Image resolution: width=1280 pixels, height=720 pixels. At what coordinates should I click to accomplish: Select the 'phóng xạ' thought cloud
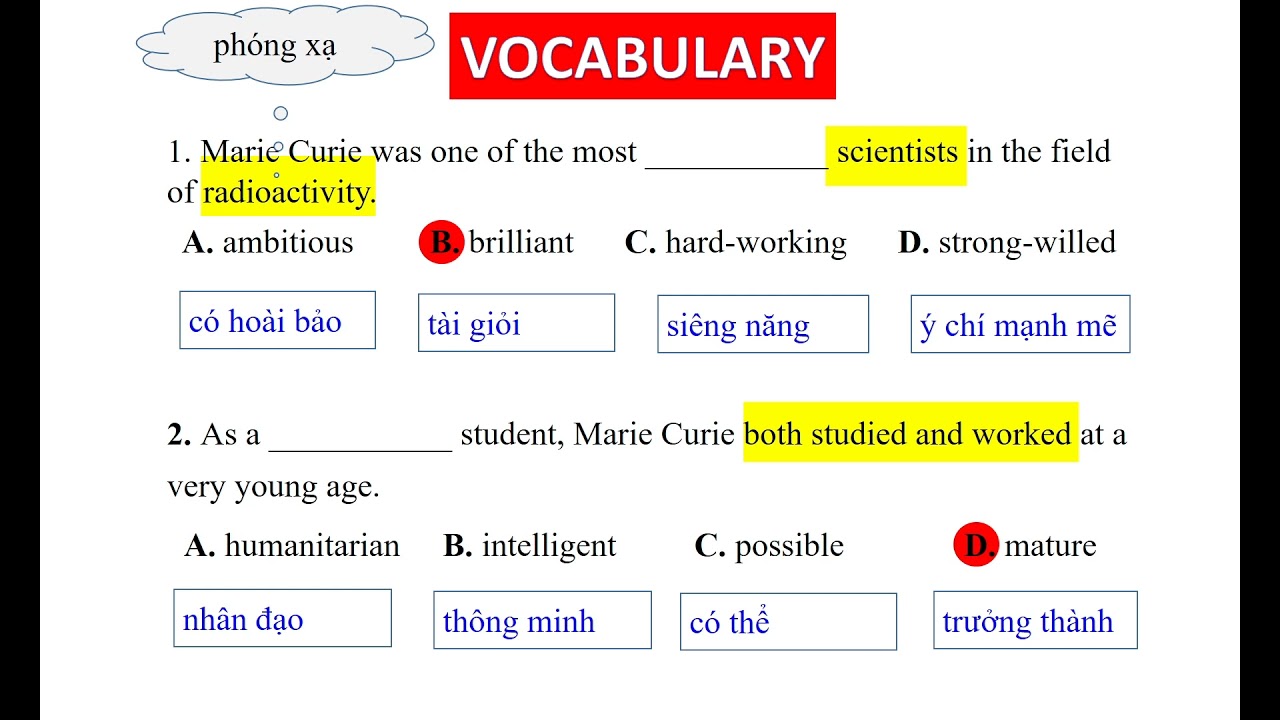pyautogui.click(x=284, y=45)
